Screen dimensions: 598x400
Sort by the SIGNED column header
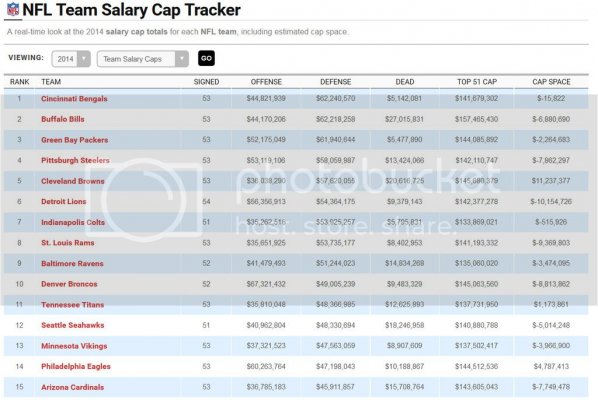(206, 82)
